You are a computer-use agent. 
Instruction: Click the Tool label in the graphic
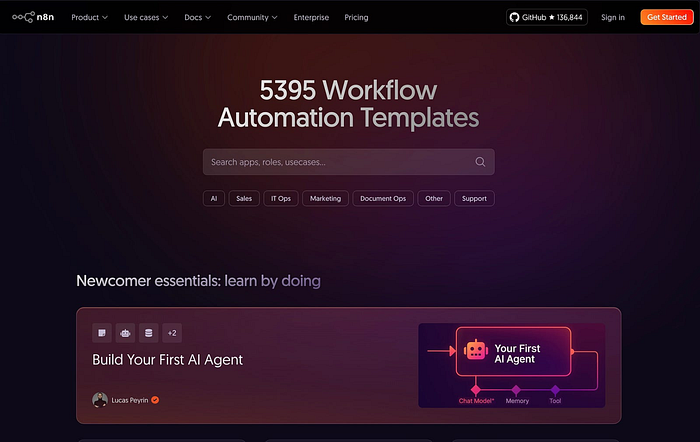coord(555,401)
